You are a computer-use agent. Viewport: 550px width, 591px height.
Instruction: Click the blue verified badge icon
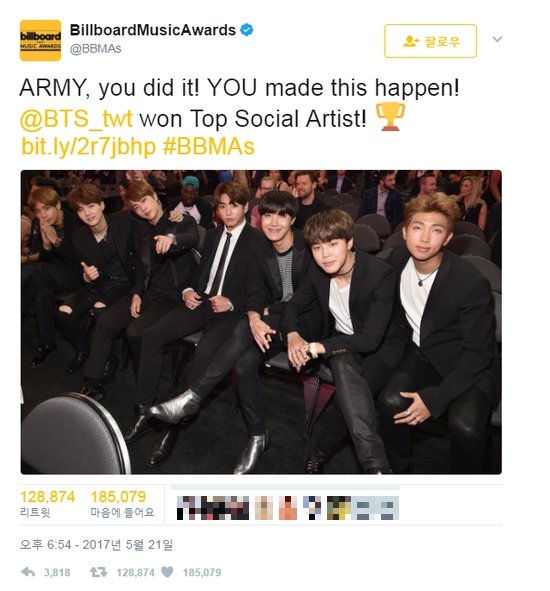pyautogui.click(x=247, y=30)
